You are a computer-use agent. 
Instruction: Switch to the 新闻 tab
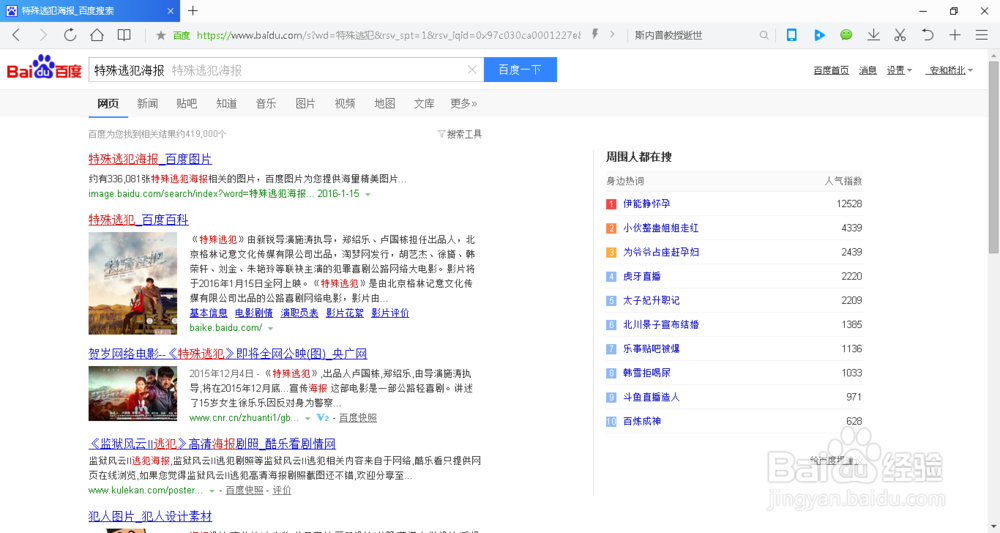tap(147, 103)
